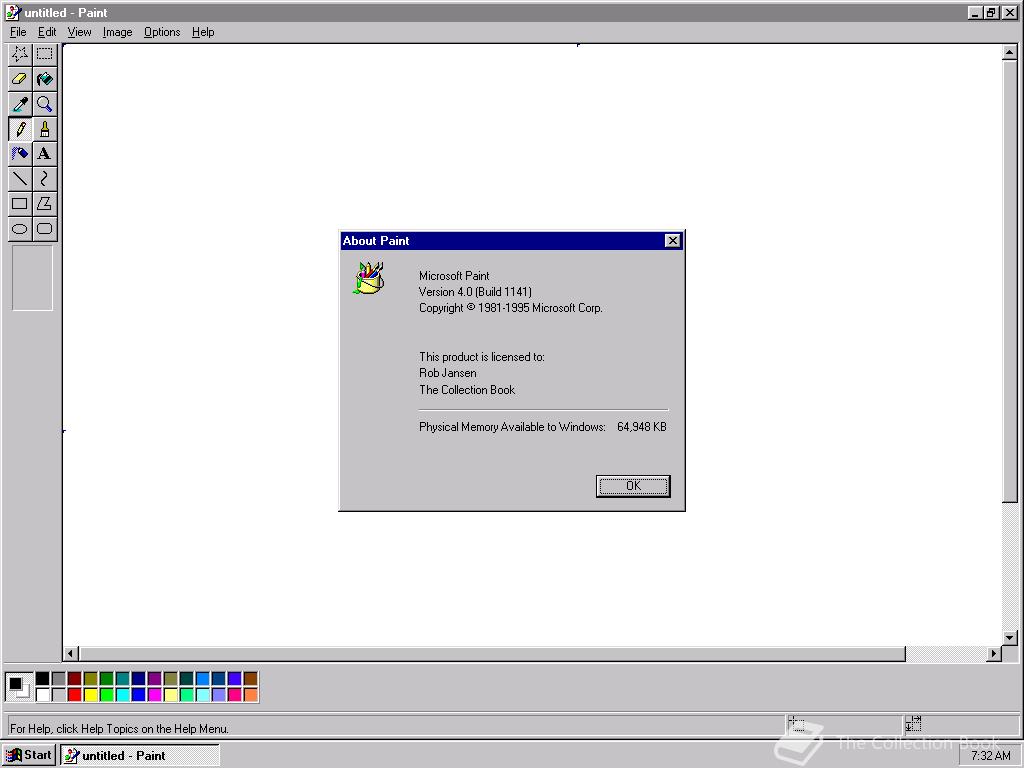
Task: Open the View menu
Action: click(x=79, y=32)
